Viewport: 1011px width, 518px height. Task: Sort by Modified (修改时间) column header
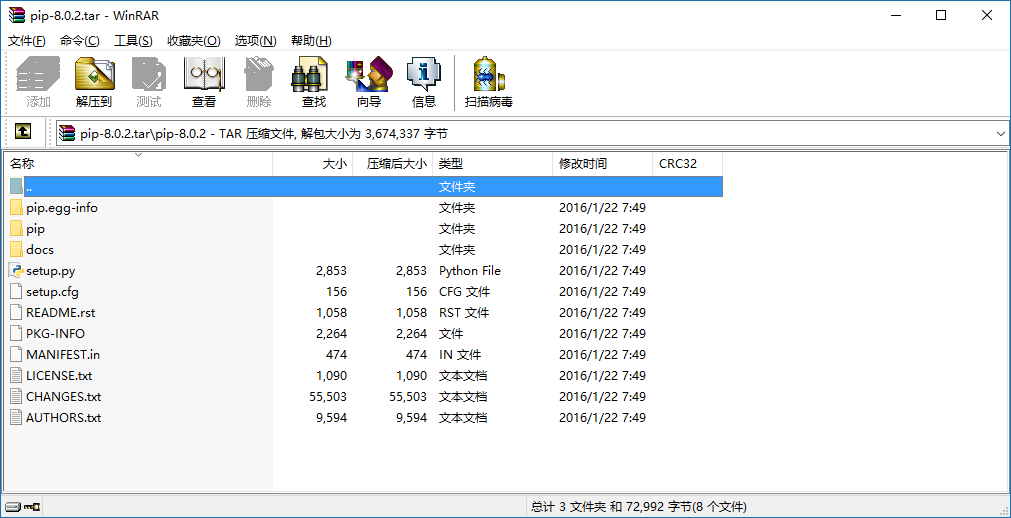point(603,164)
